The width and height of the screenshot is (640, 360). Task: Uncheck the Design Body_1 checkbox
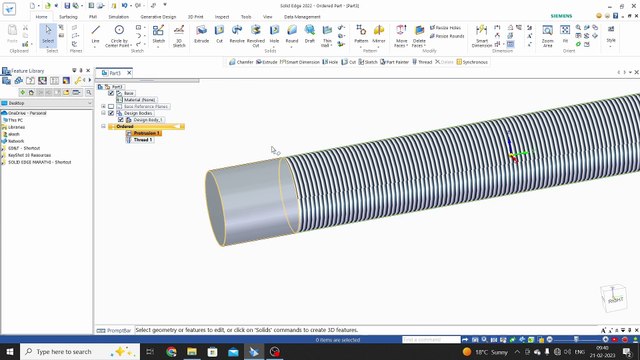121,120
